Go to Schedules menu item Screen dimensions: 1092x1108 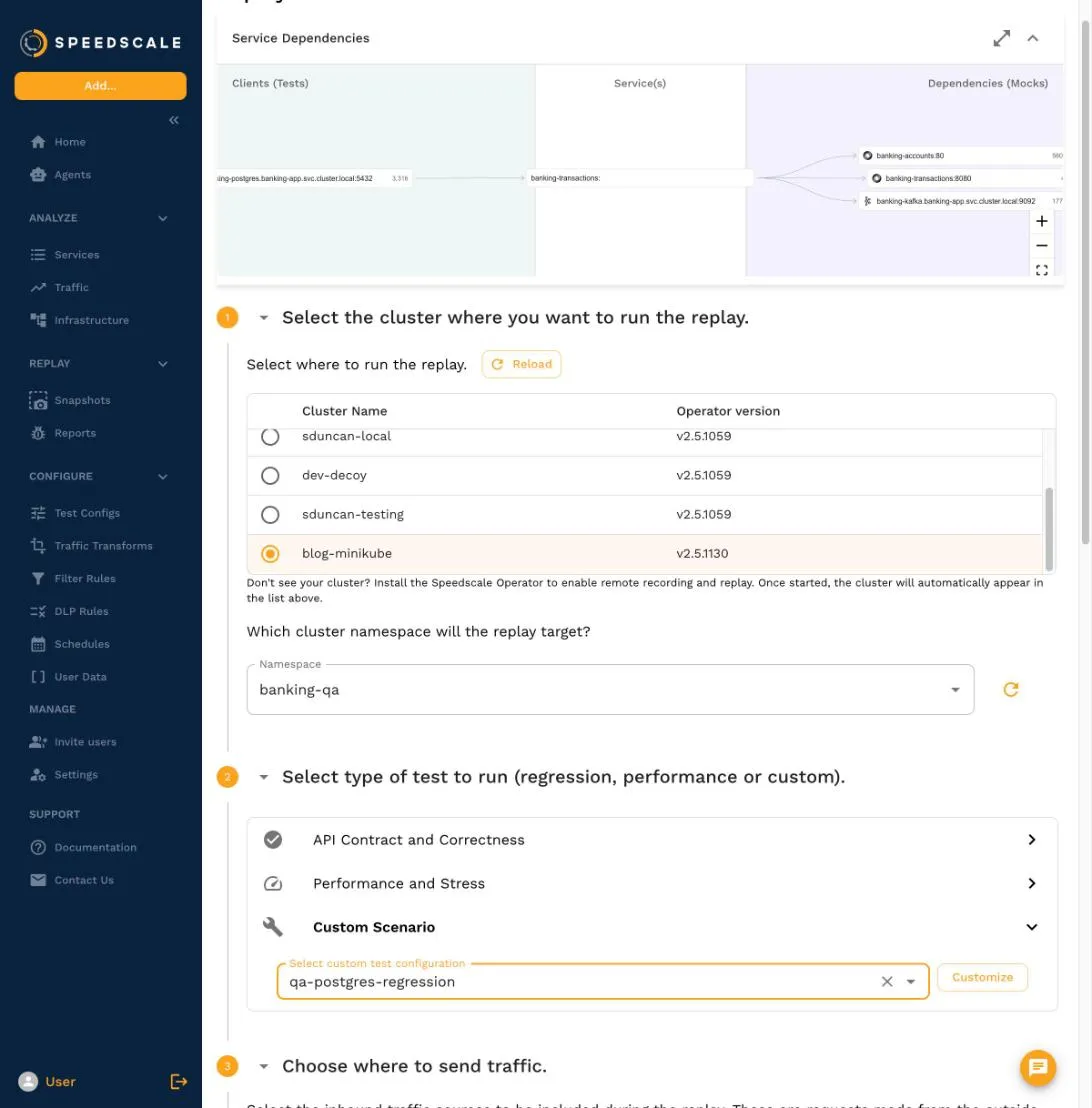pyautogui.click(x=82, y=644)
